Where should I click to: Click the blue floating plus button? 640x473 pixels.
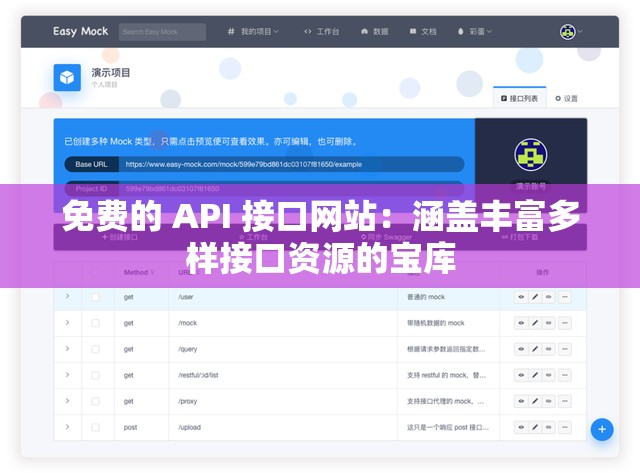pos(602,429)
